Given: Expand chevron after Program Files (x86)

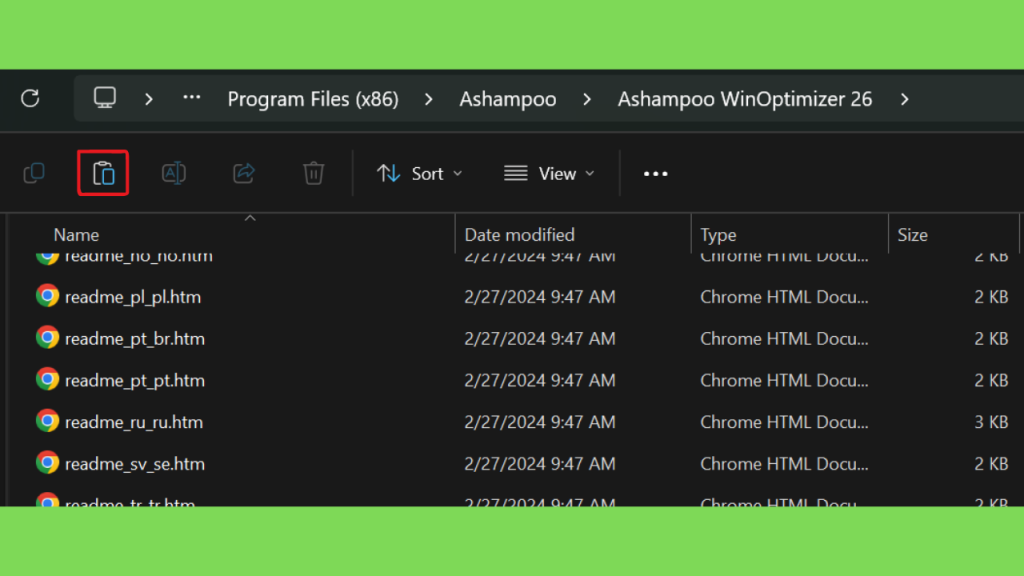Looking at the screenshot, I should [x=428, y=99].
